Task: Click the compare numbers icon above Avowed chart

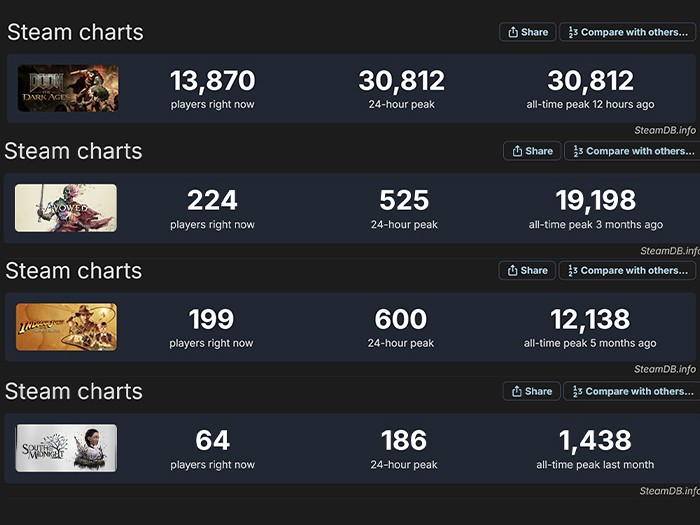Action: tap(578, 151)
